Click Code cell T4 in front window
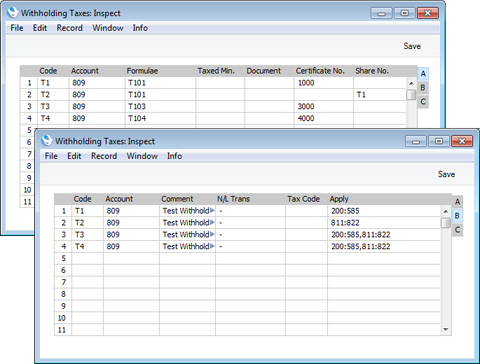This screenshot has height=364, width=480. tap(87, 247)
